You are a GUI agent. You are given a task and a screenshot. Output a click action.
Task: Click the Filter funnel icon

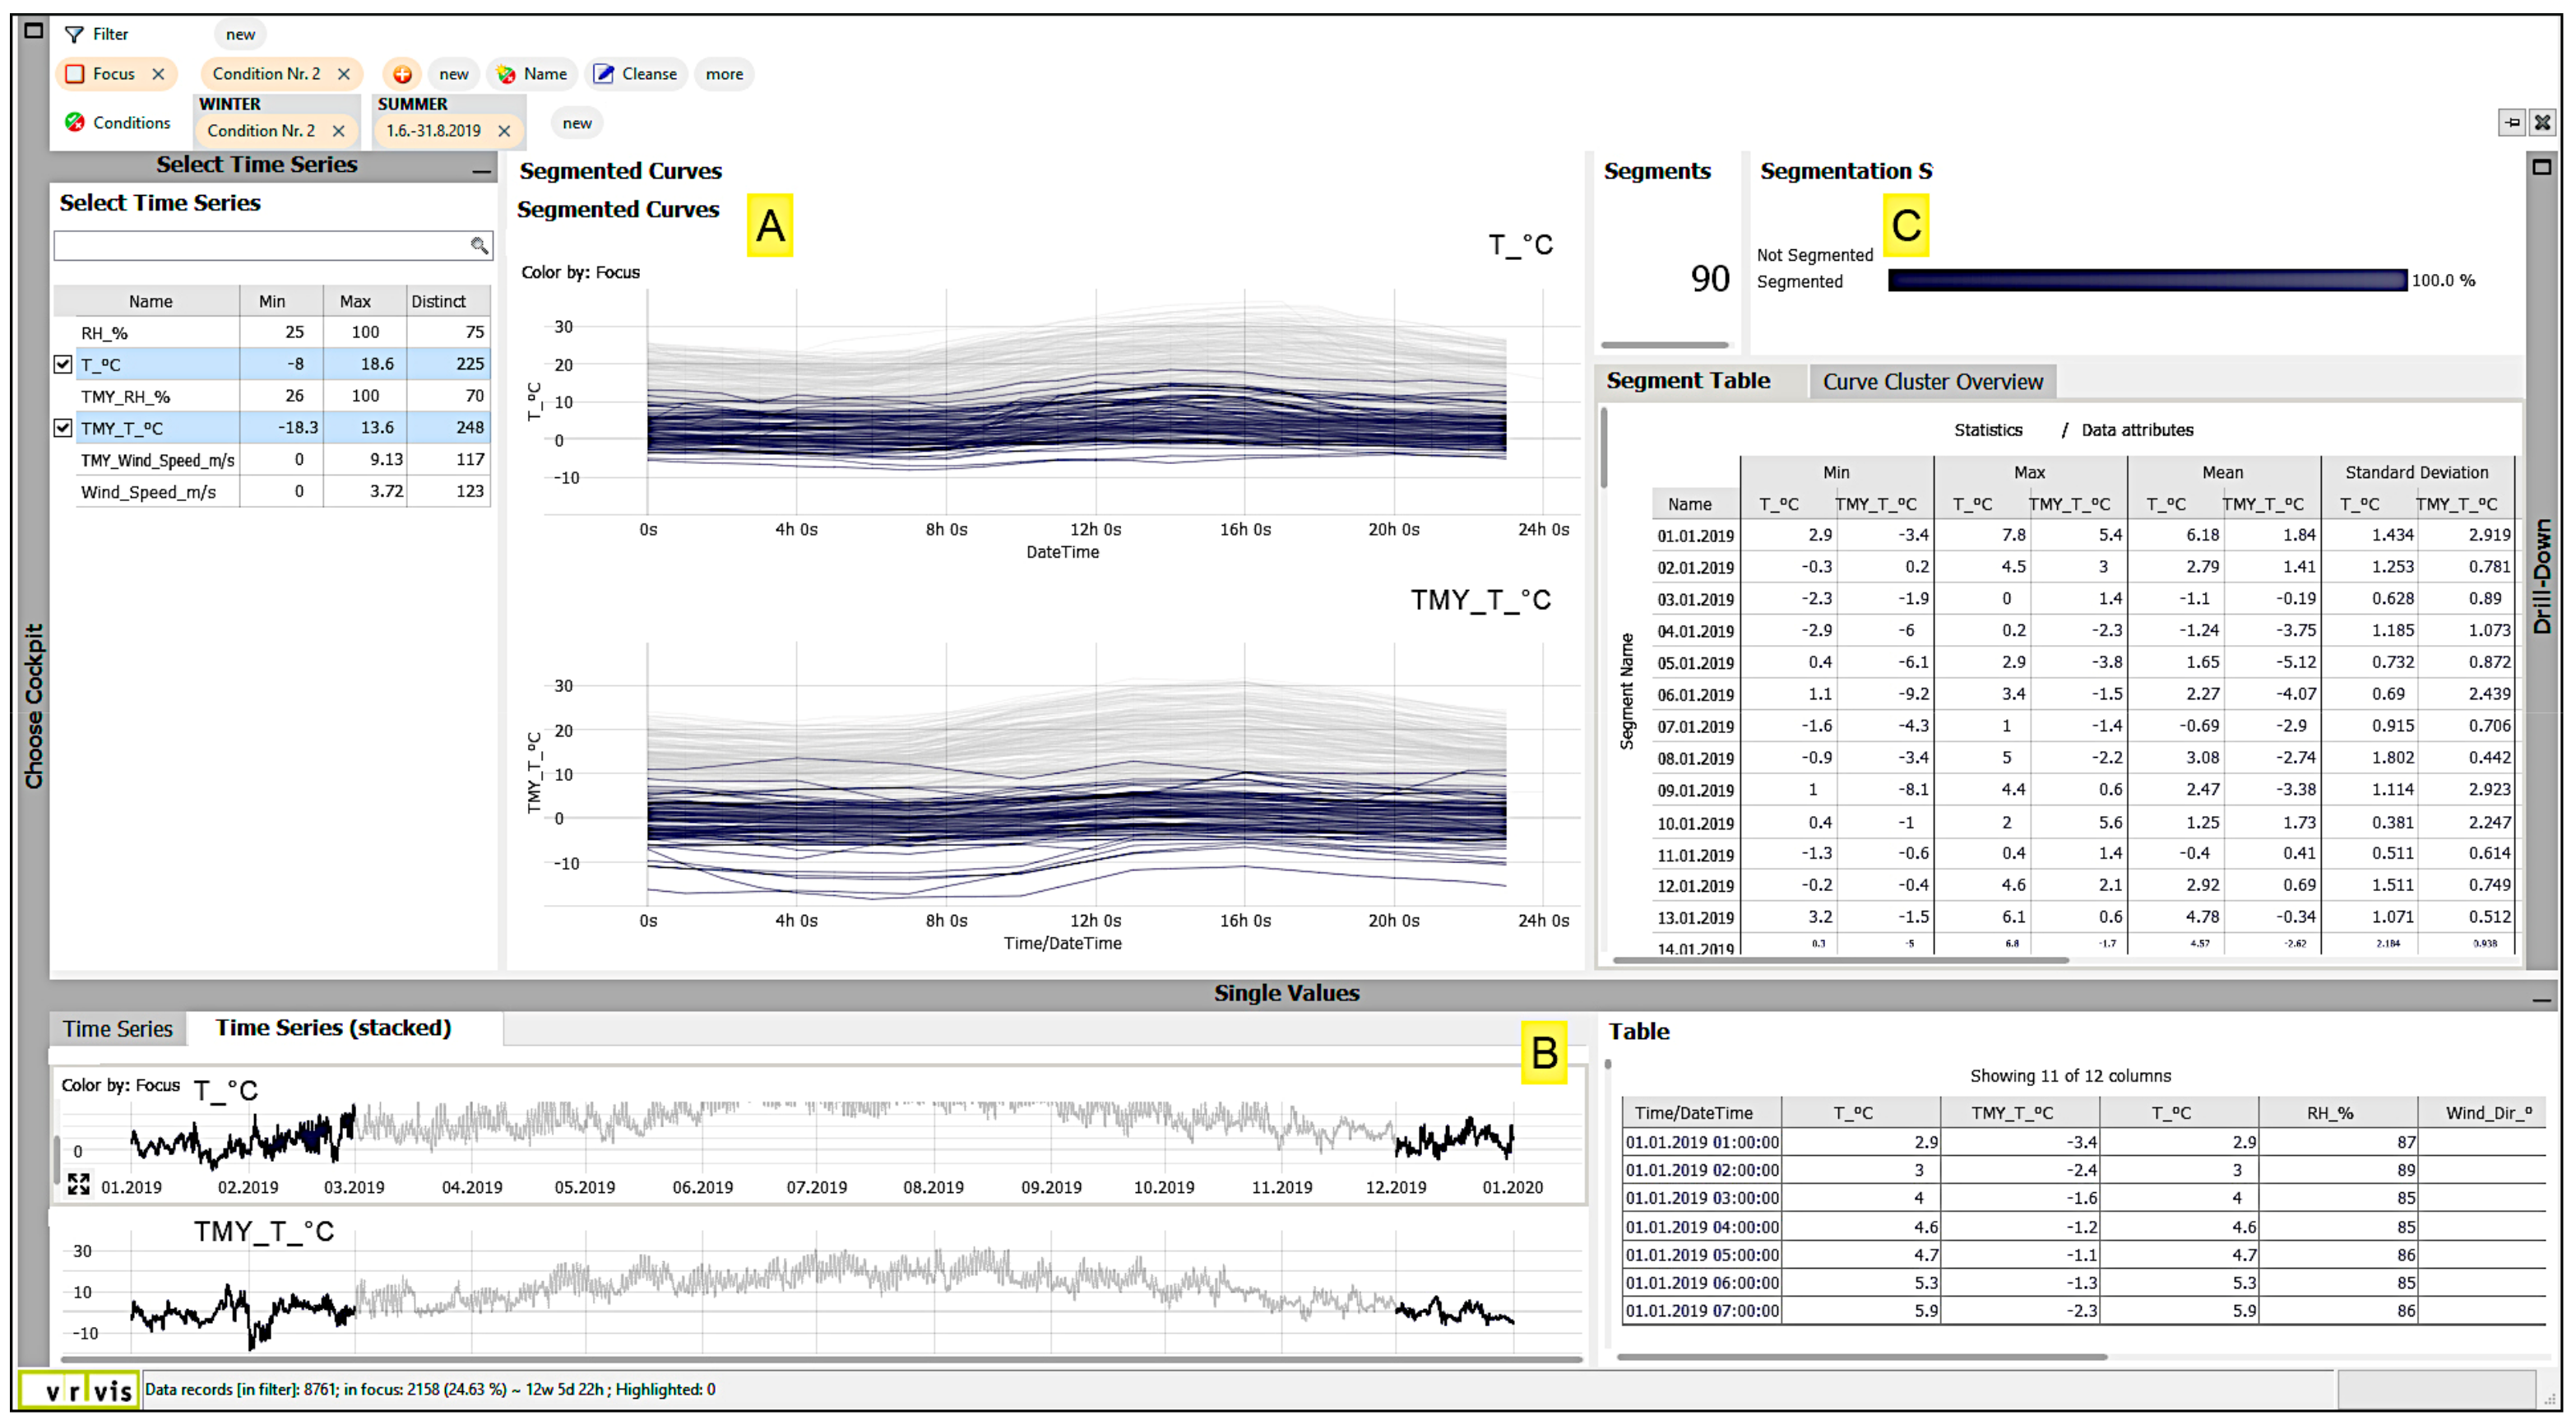[x=74, y=34]
